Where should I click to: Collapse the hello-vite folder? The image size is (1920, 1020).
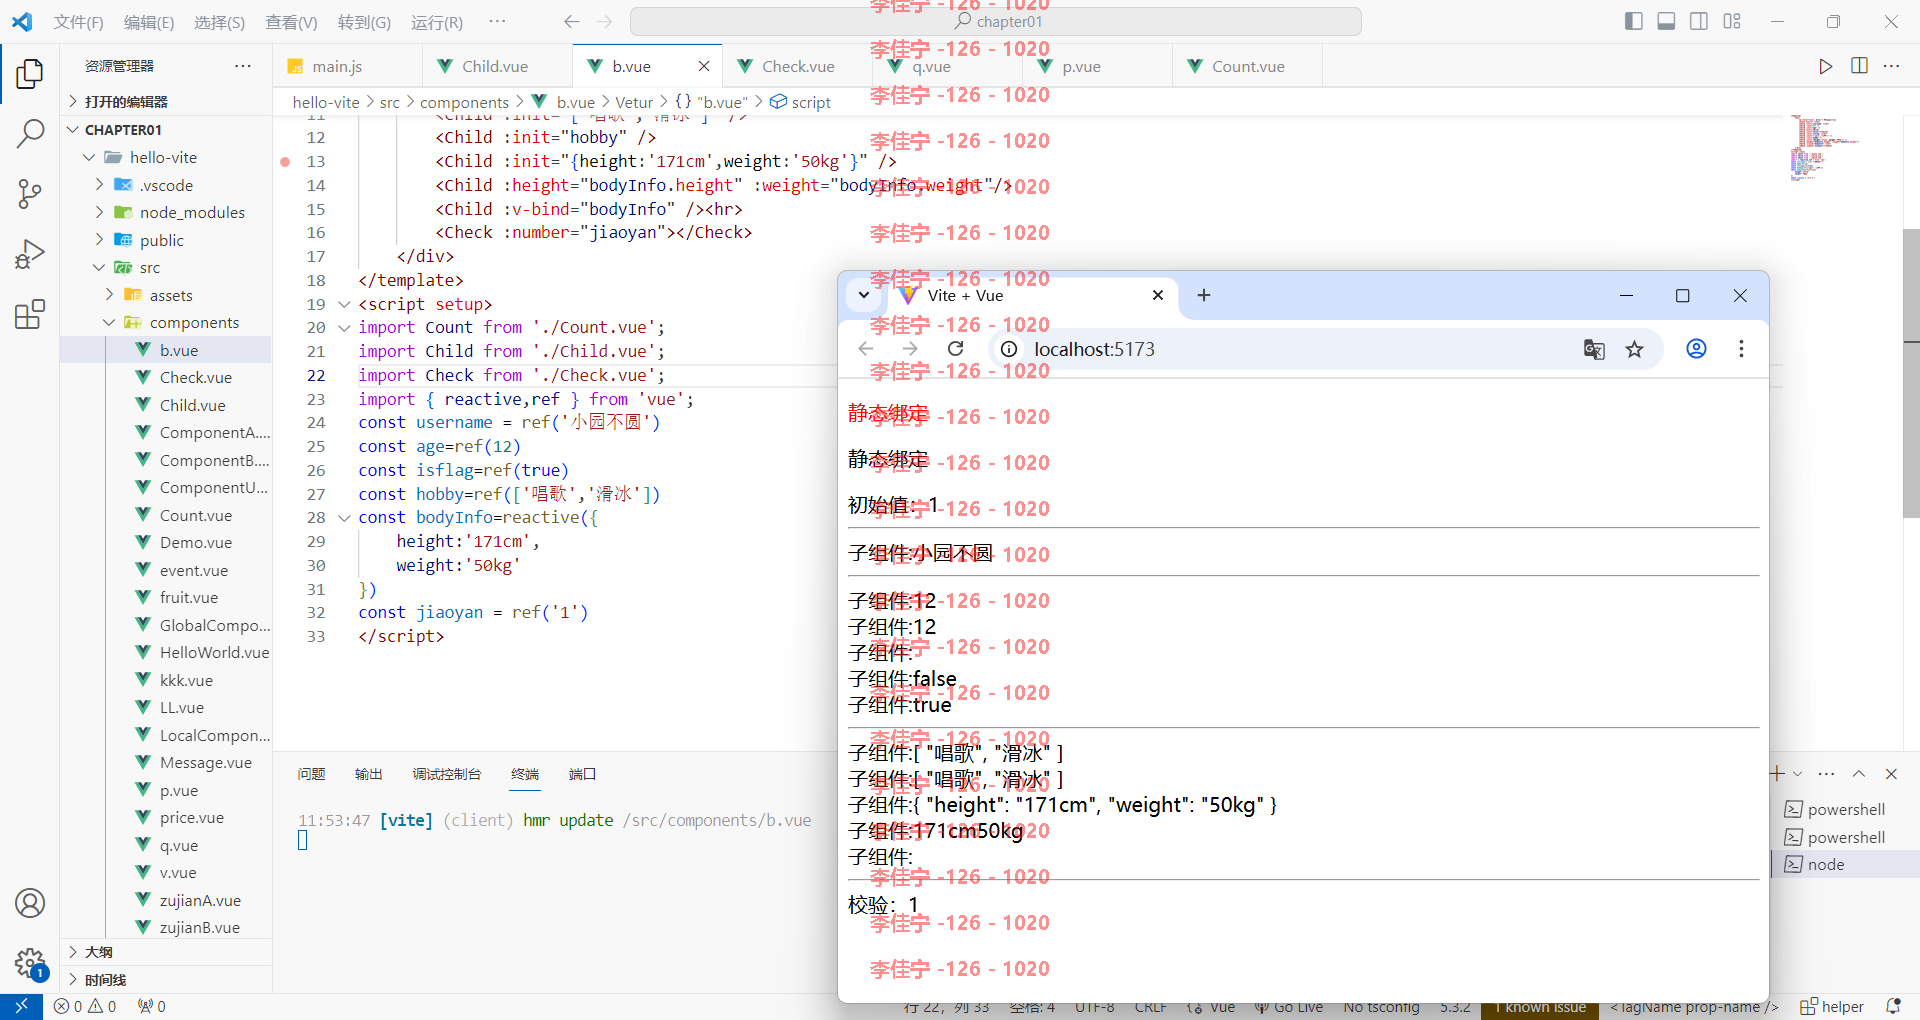coord(89,157)
